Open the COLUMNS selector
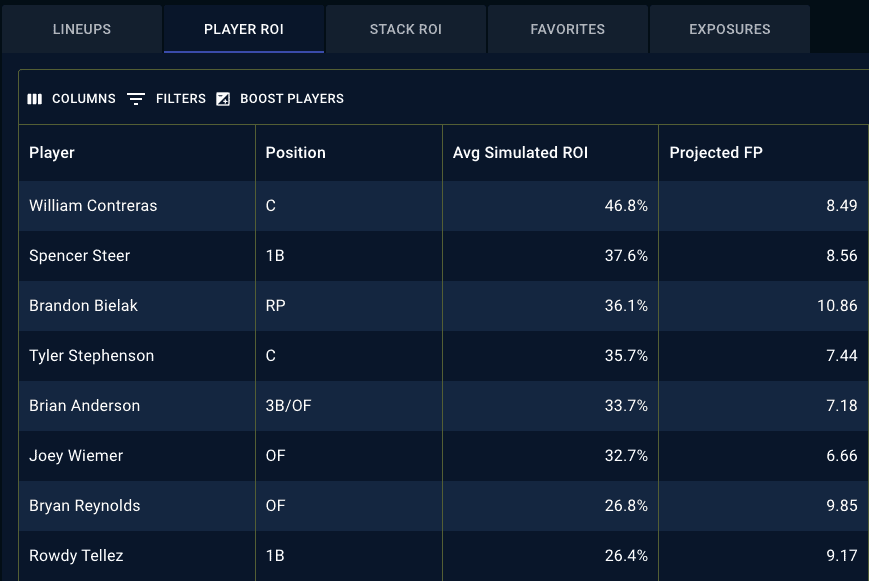Image resolution: width=869 pixels, height=581 pixels. [71, 99]
